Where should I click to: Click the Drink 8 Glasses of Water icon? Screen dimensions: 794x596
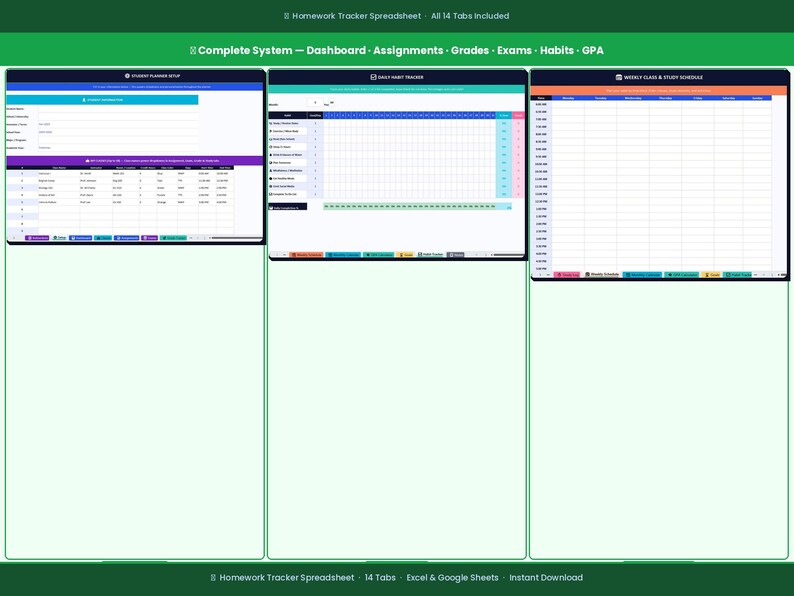coord(270,155)
